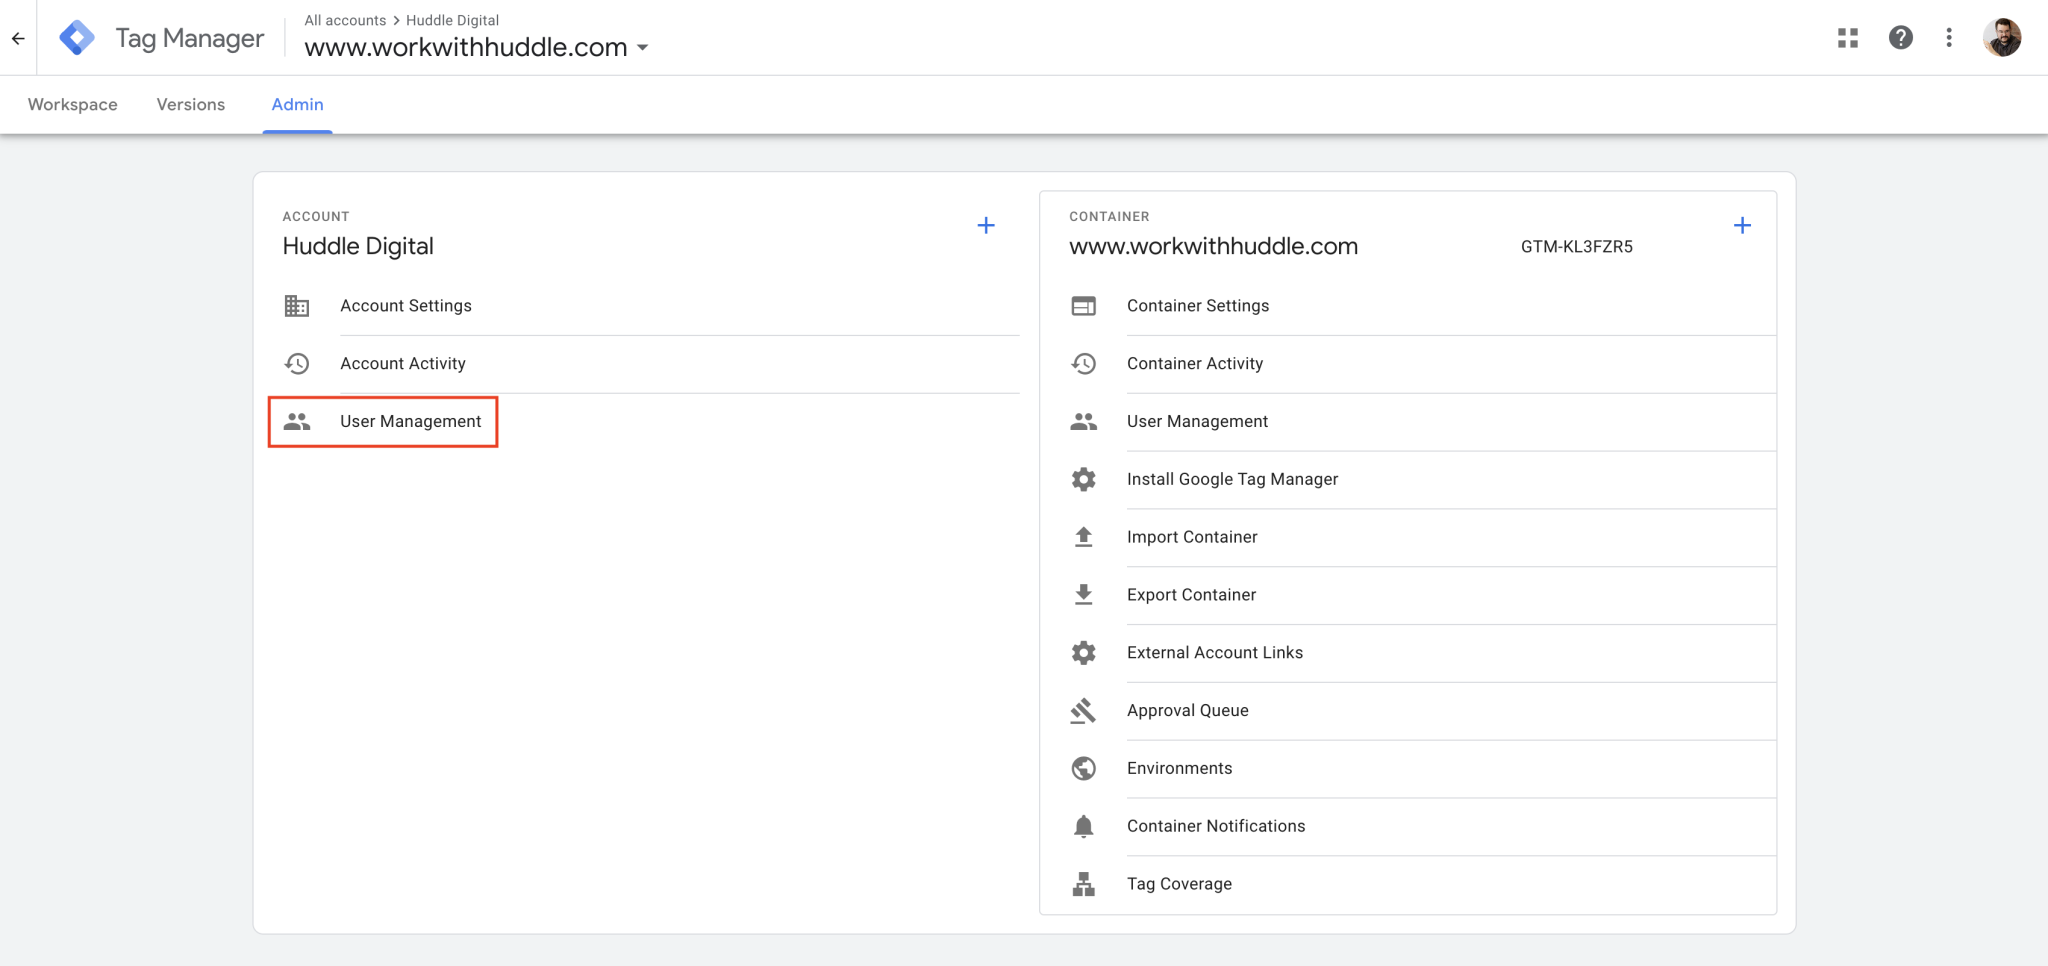Open Account Settings
The image size is (2048, 966).
pyautogui.click(x=406, y=306)
